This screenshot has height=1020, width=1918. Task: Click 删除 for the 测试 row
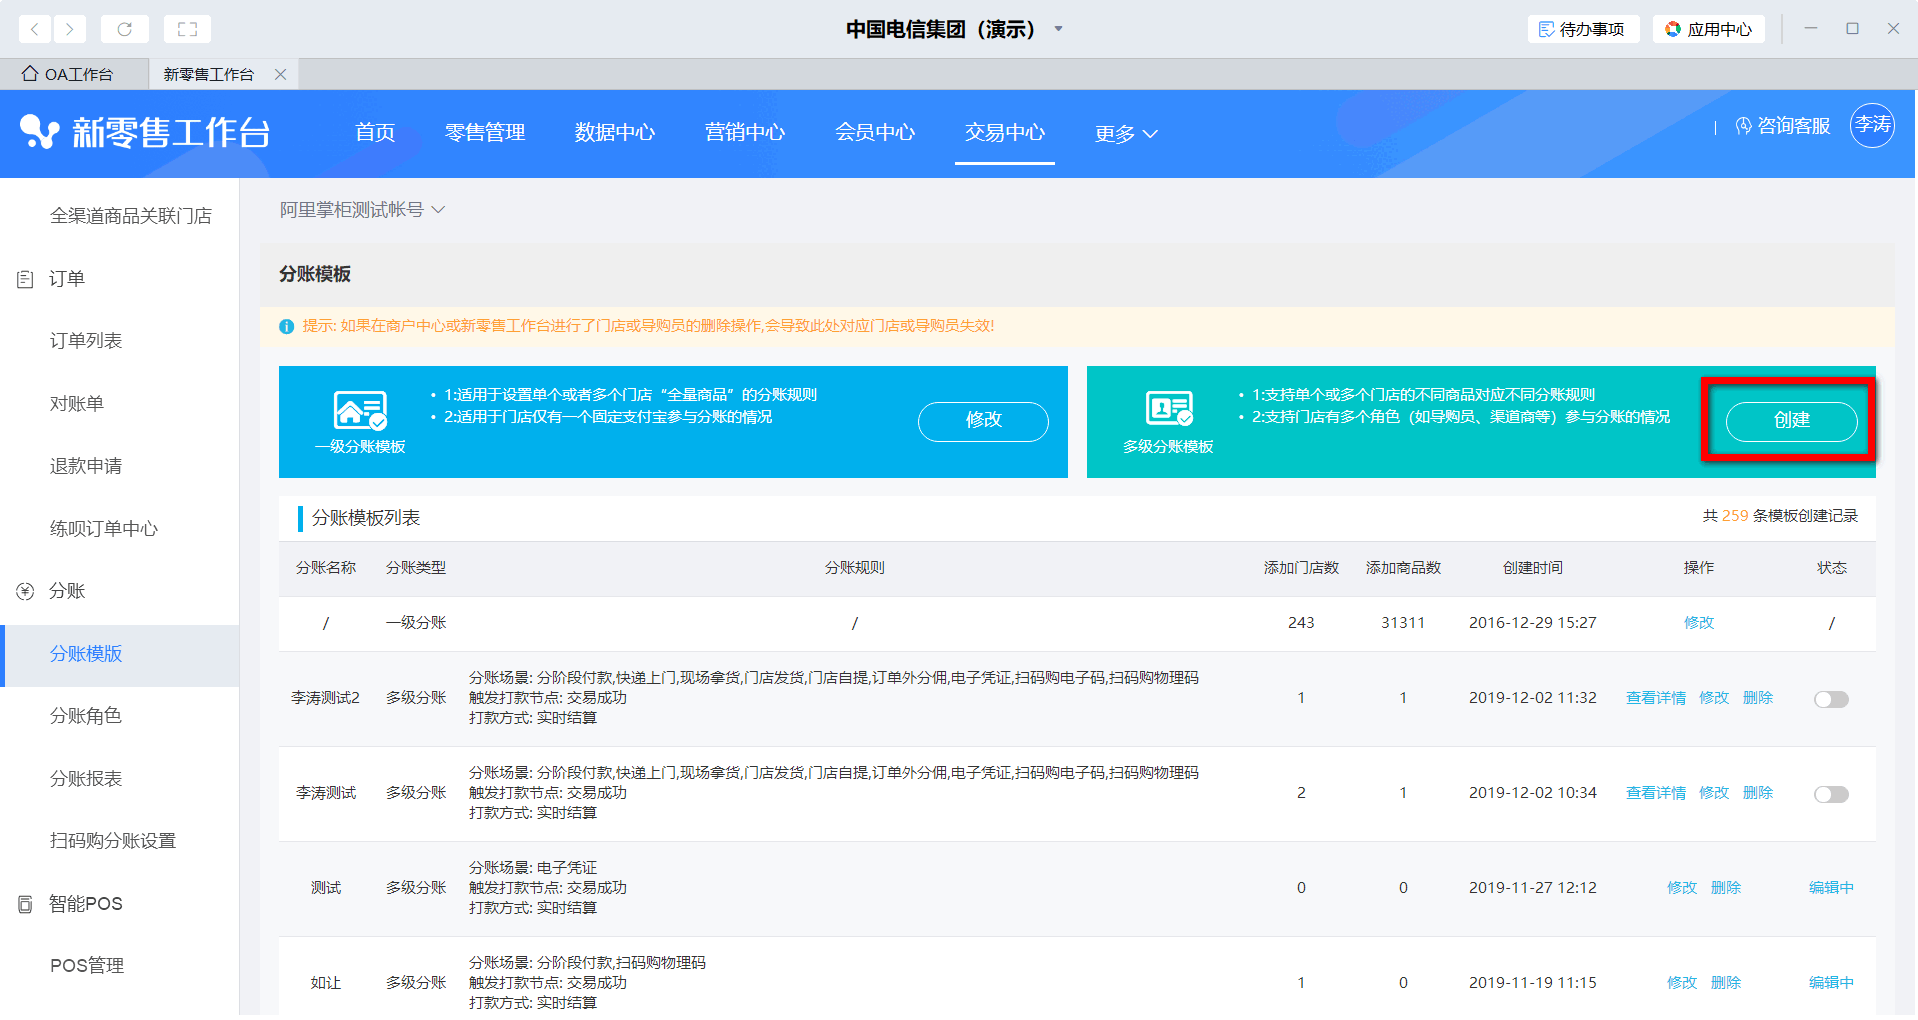pyautogui.click(x=1726, y=888)
